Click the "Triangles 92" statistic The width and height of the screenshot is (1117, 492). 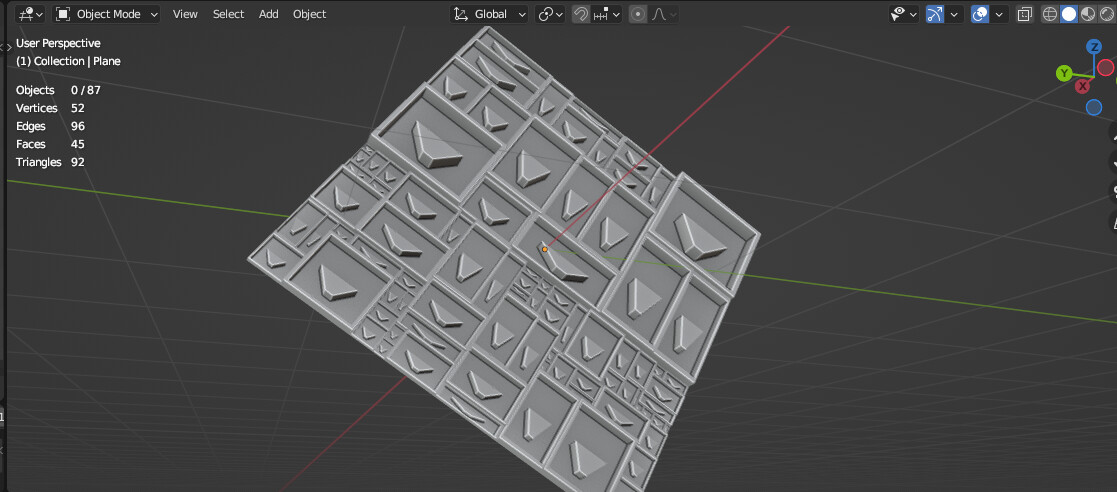tap(50, 162)
